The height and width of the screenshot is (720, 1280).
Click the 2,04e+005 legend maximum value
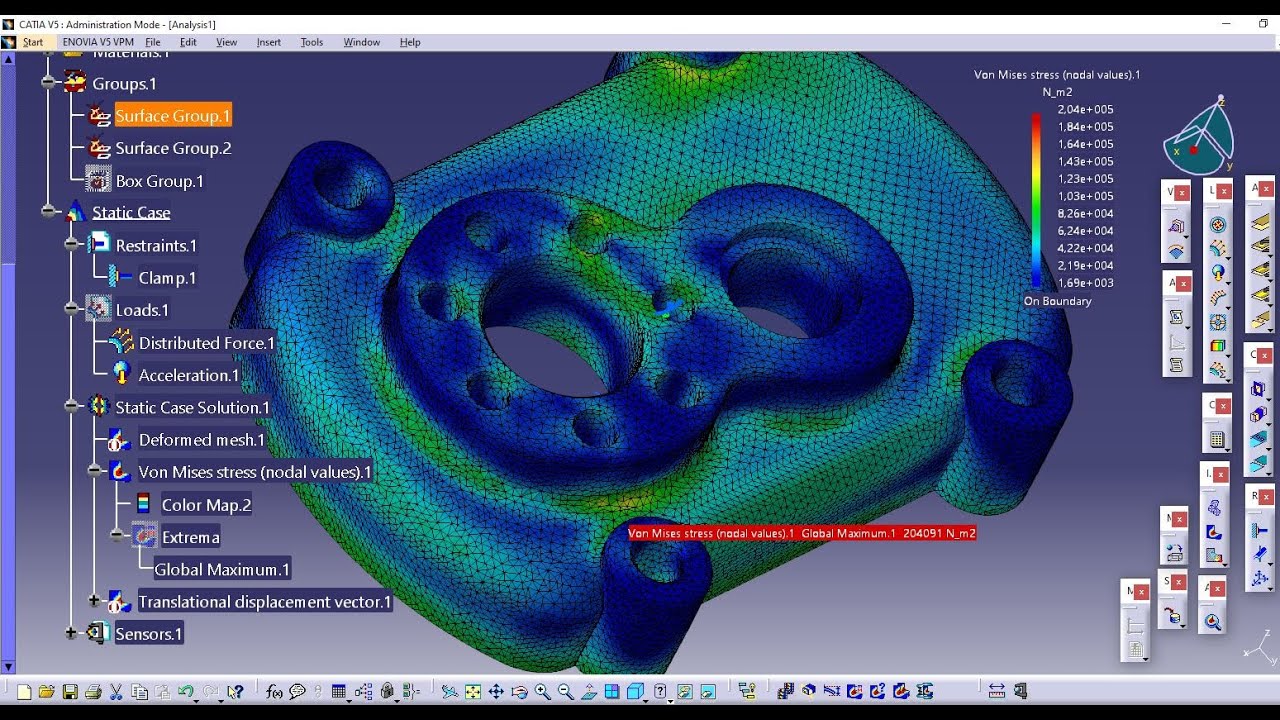1086,109
